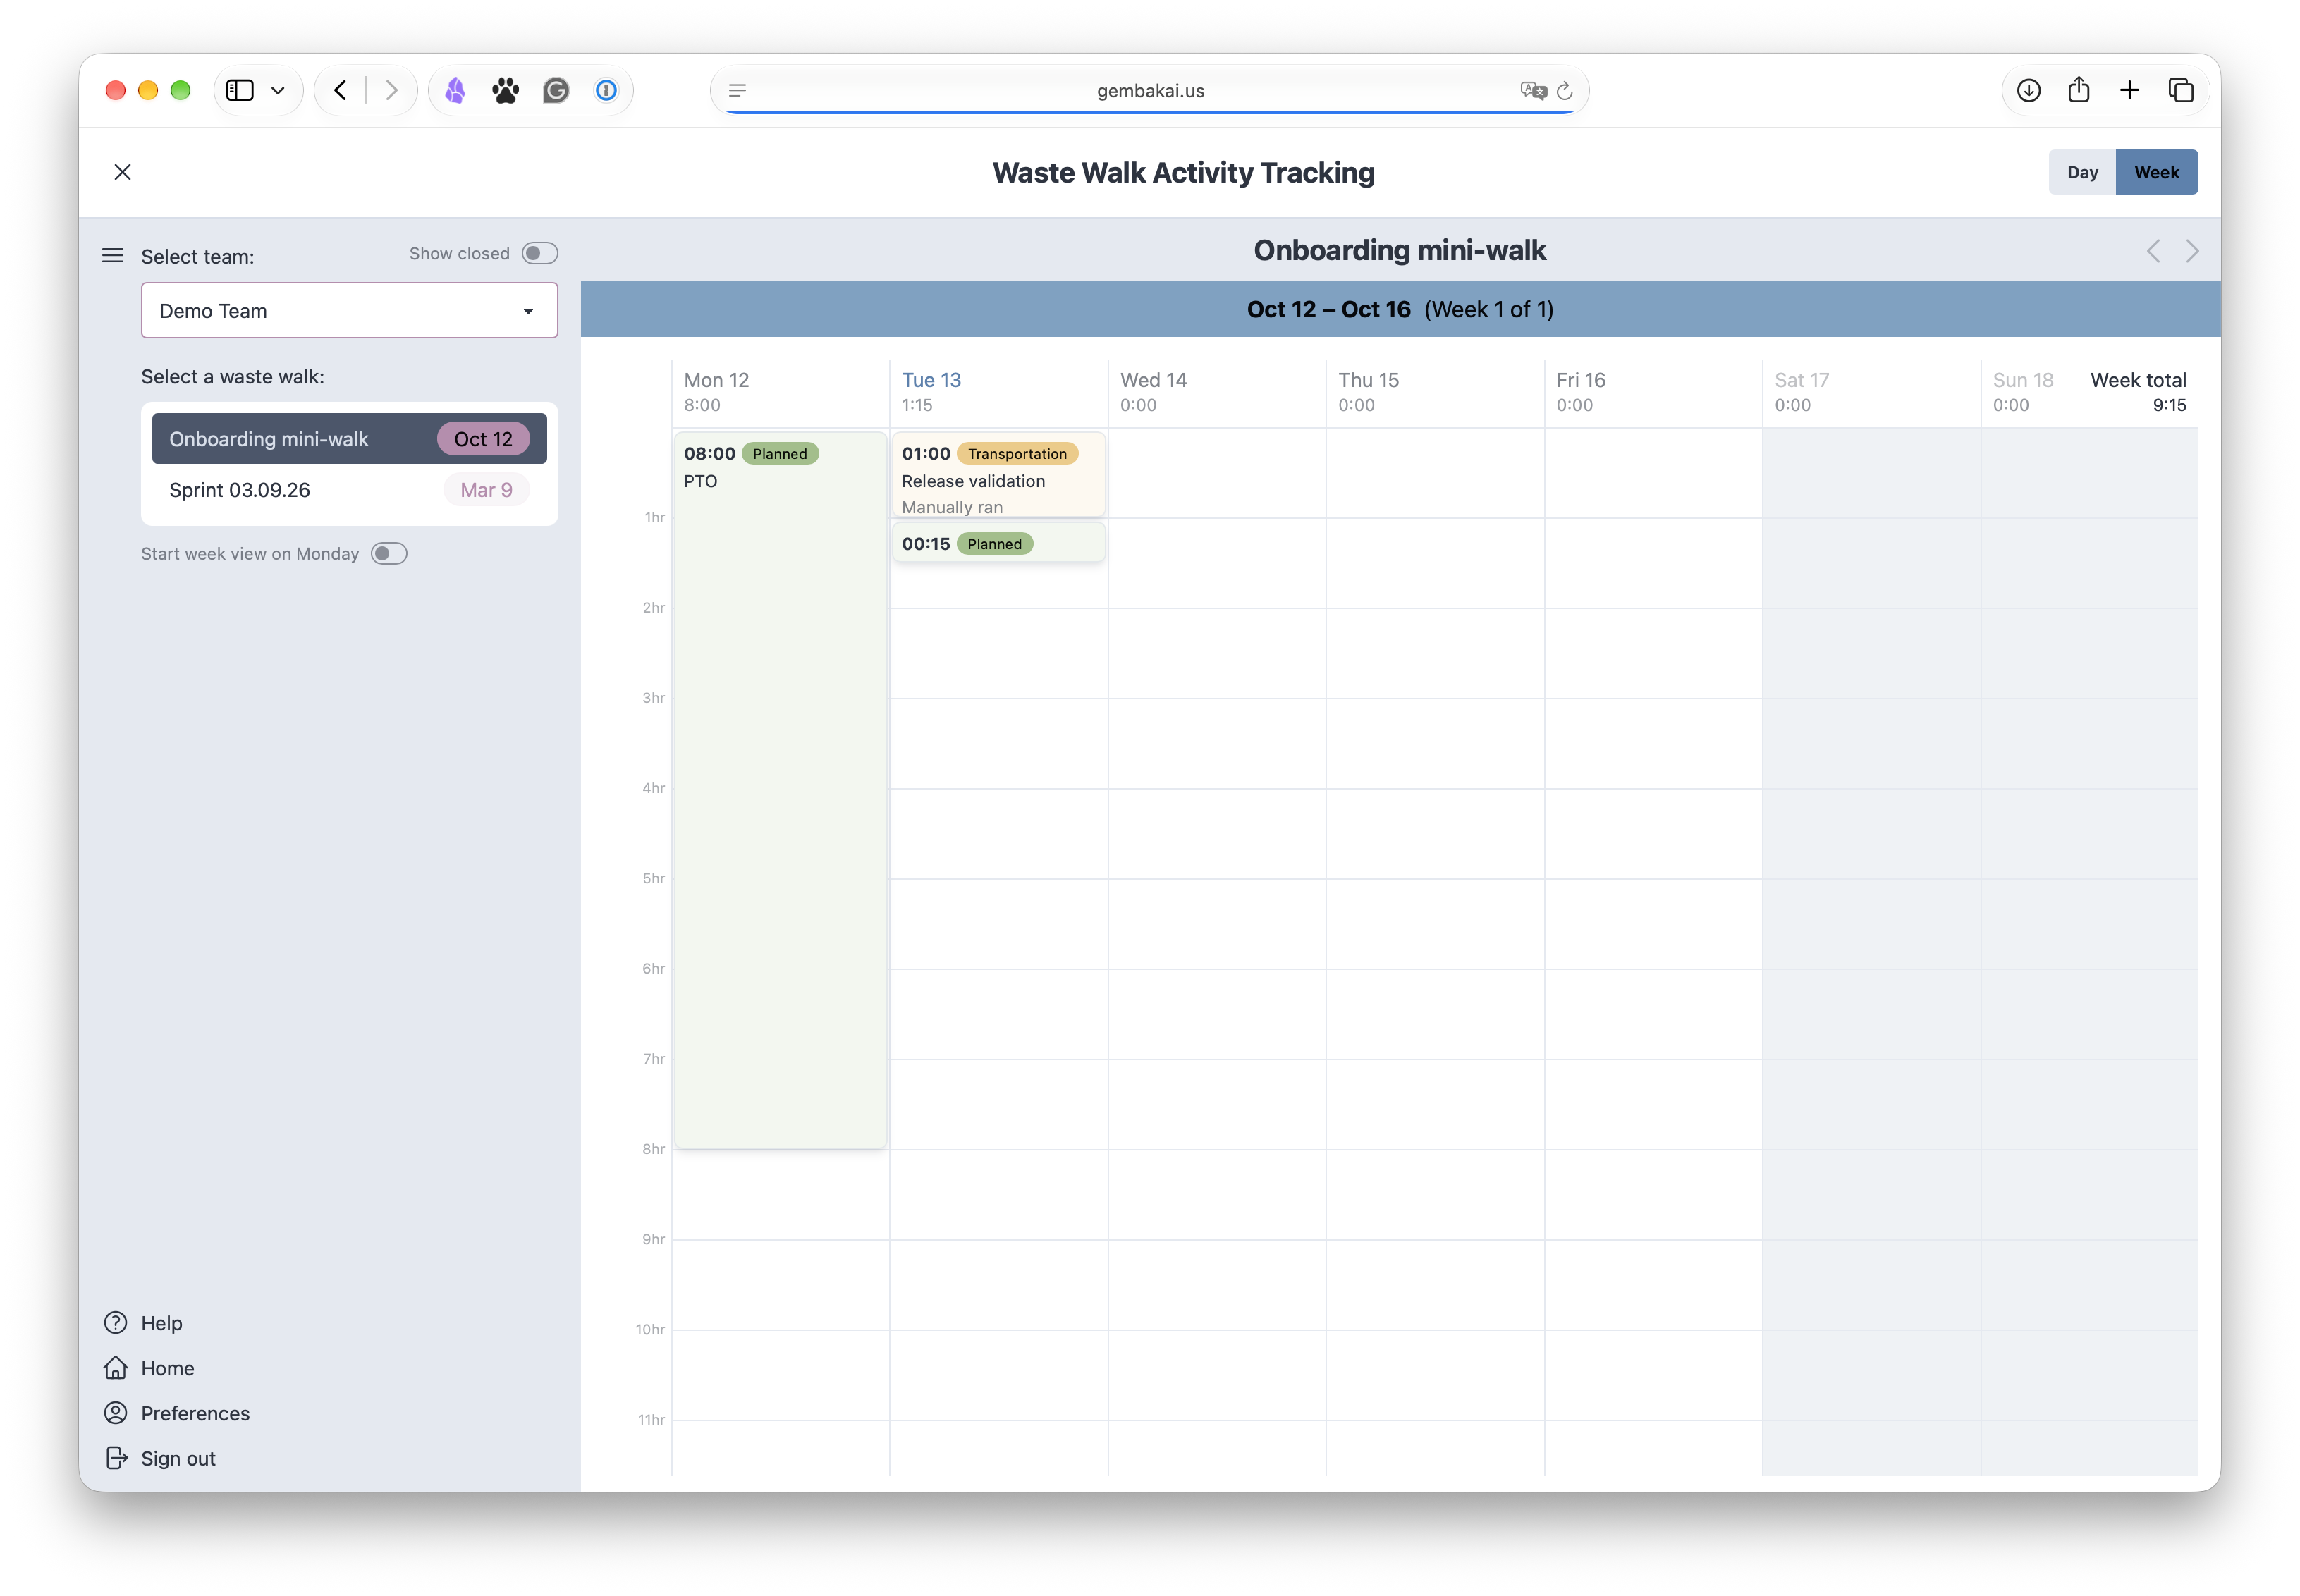Open the Share menu in Safari
2300x1596 pixels.
[x=2078, y=89]
